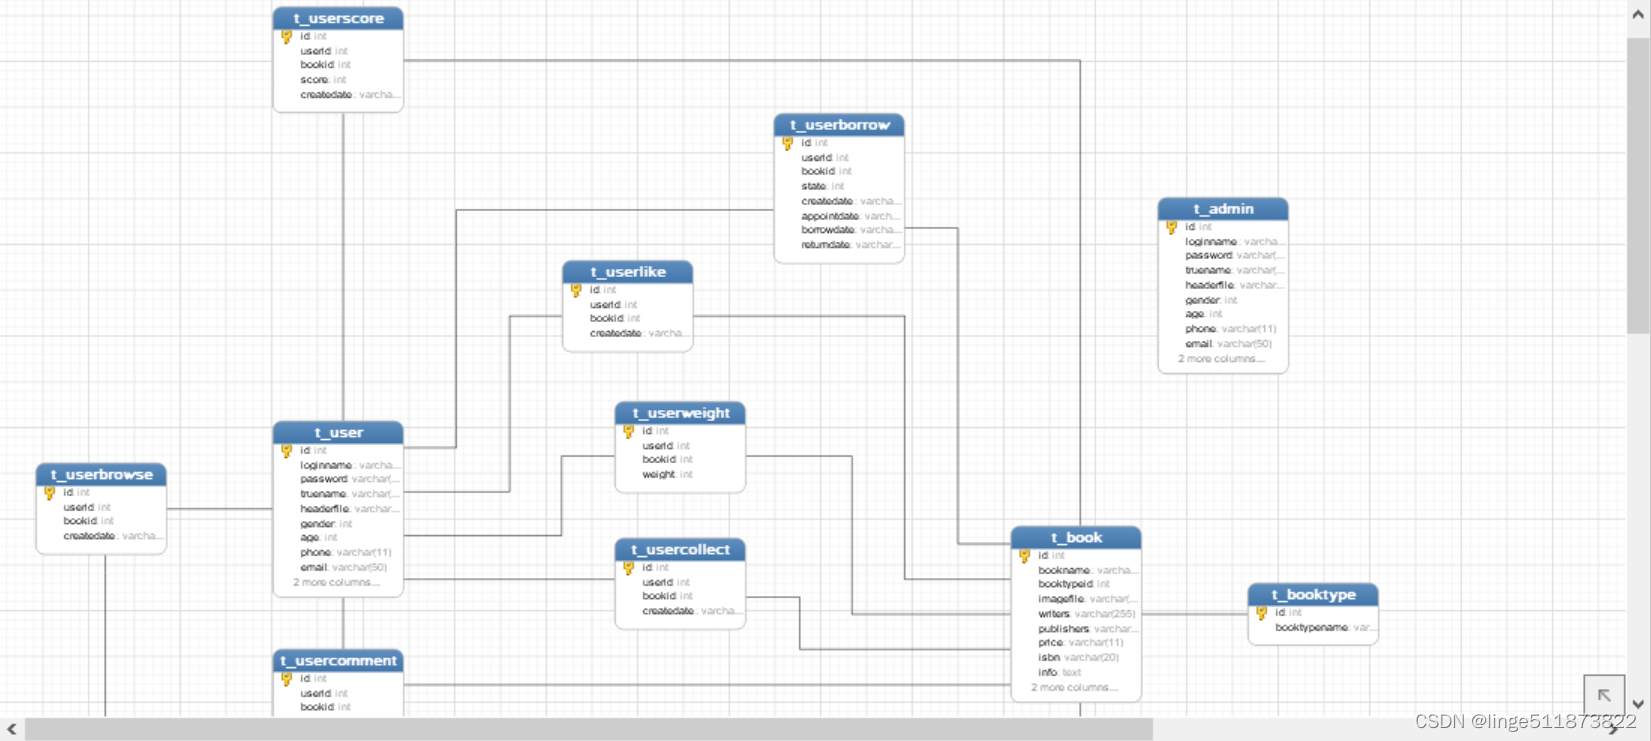Click the isbn column in t_book
This screenshot has width=1651, height=741.
pyautogui.click(x=1079, y=658)
